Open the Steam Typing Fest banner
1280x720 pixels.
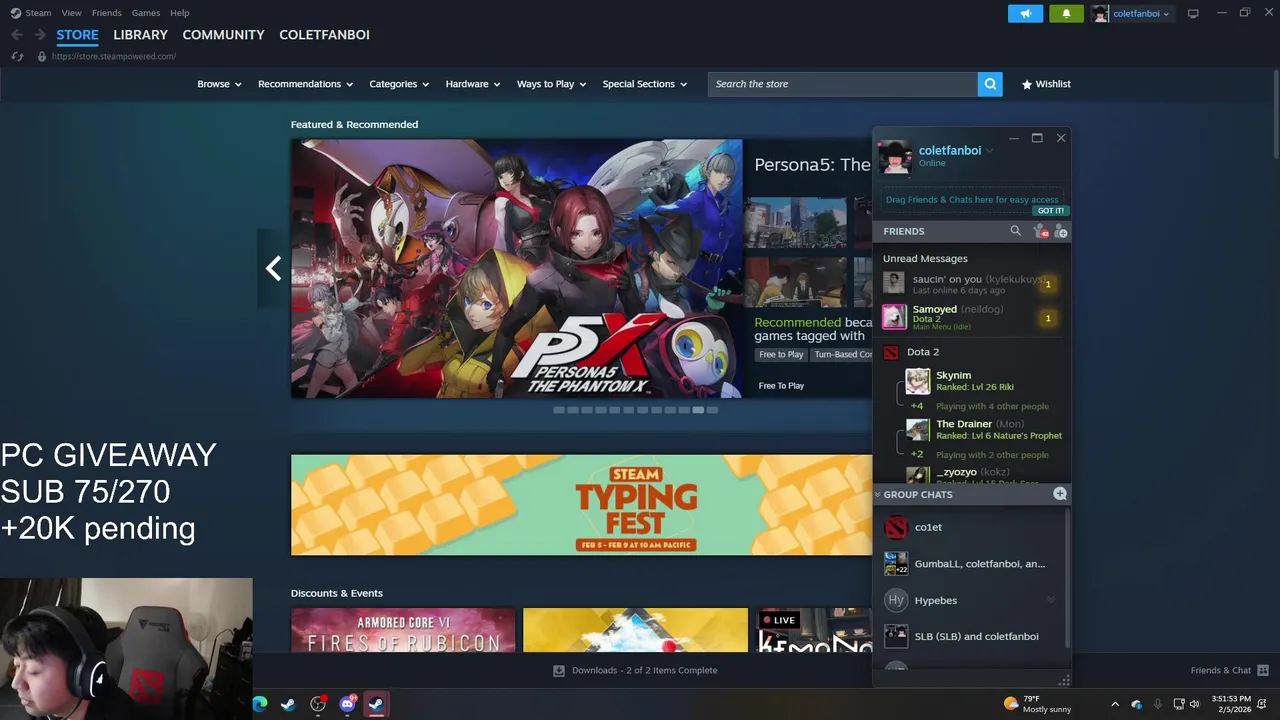(x=581, y=505)
